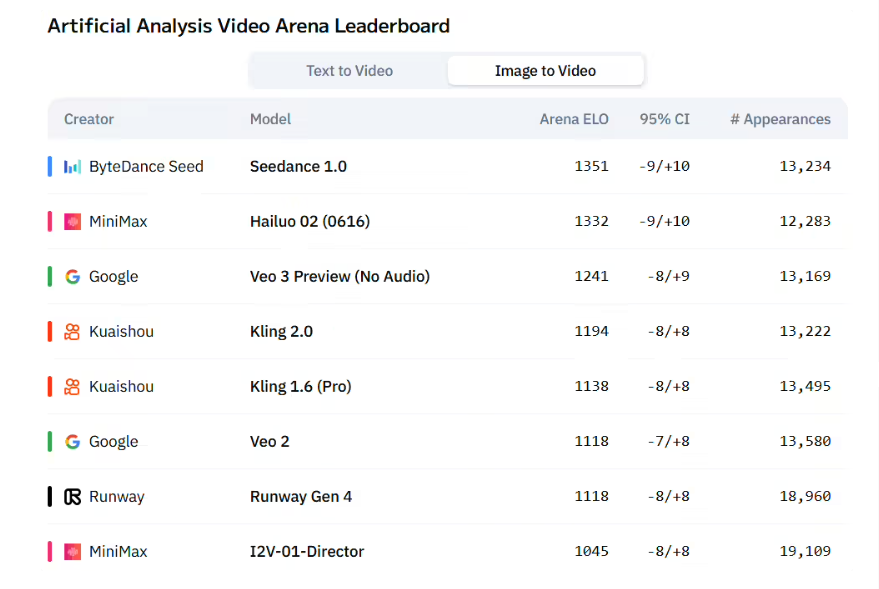
Task: Switch to the Text to Video tab
Action: click(x=349, y=71)
